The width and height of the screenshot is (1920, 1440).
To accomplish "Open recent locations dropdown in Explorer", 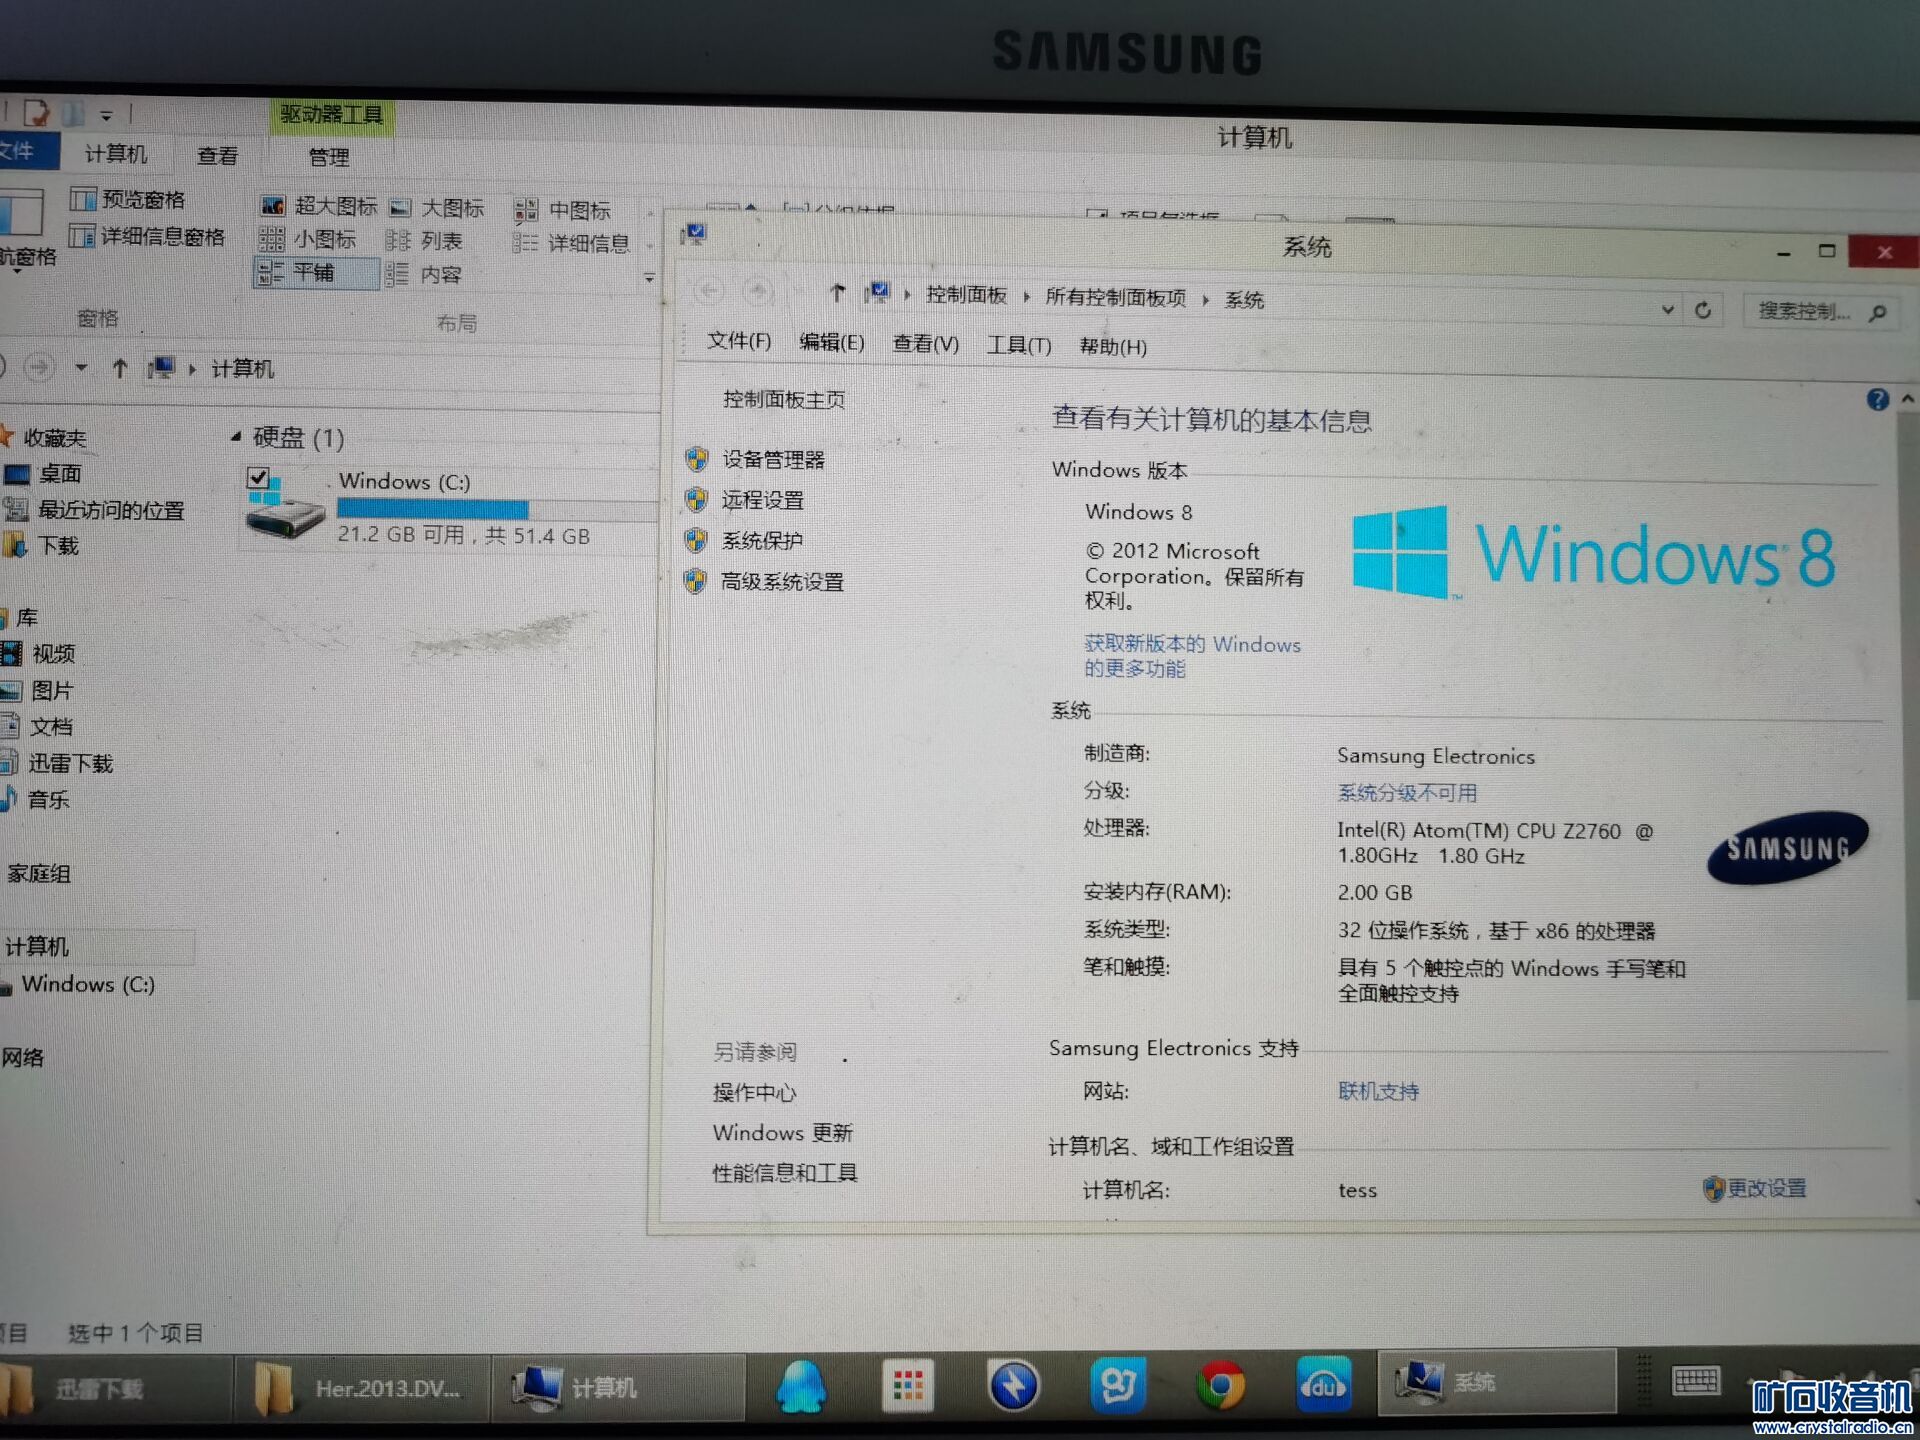I will point(81,367).
